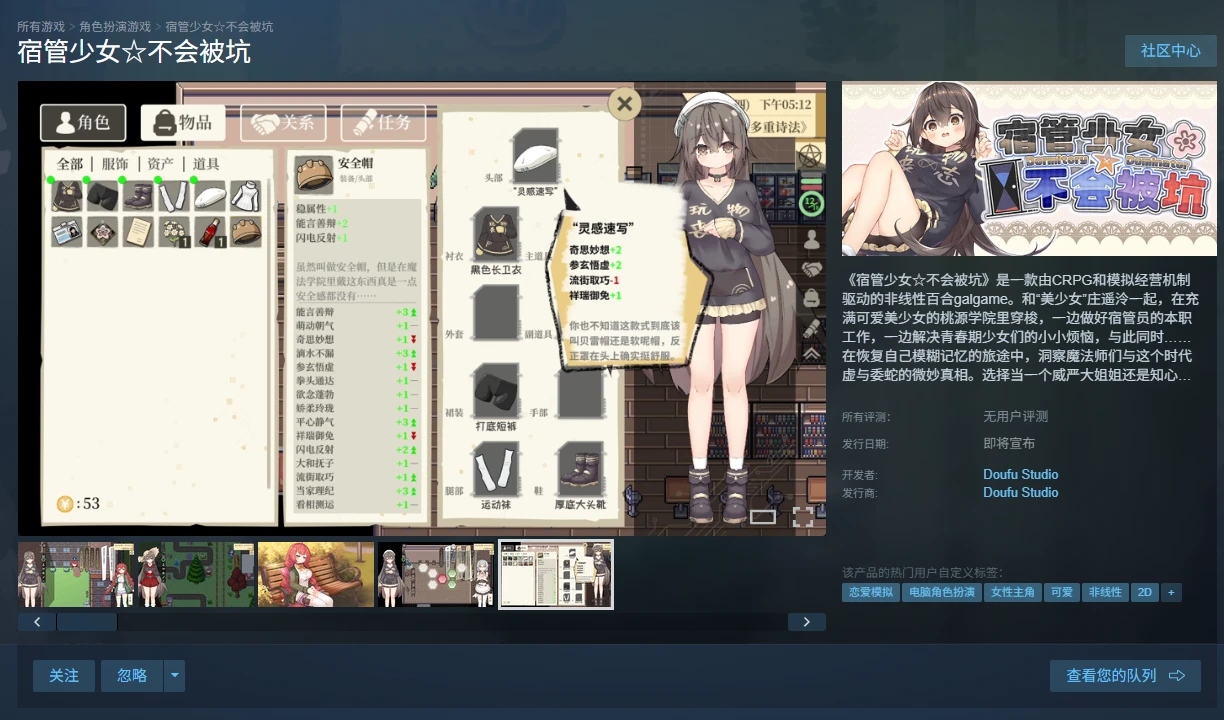Close the equipment panel with X
Screen dimensions: 1224x720
(624, 103)
